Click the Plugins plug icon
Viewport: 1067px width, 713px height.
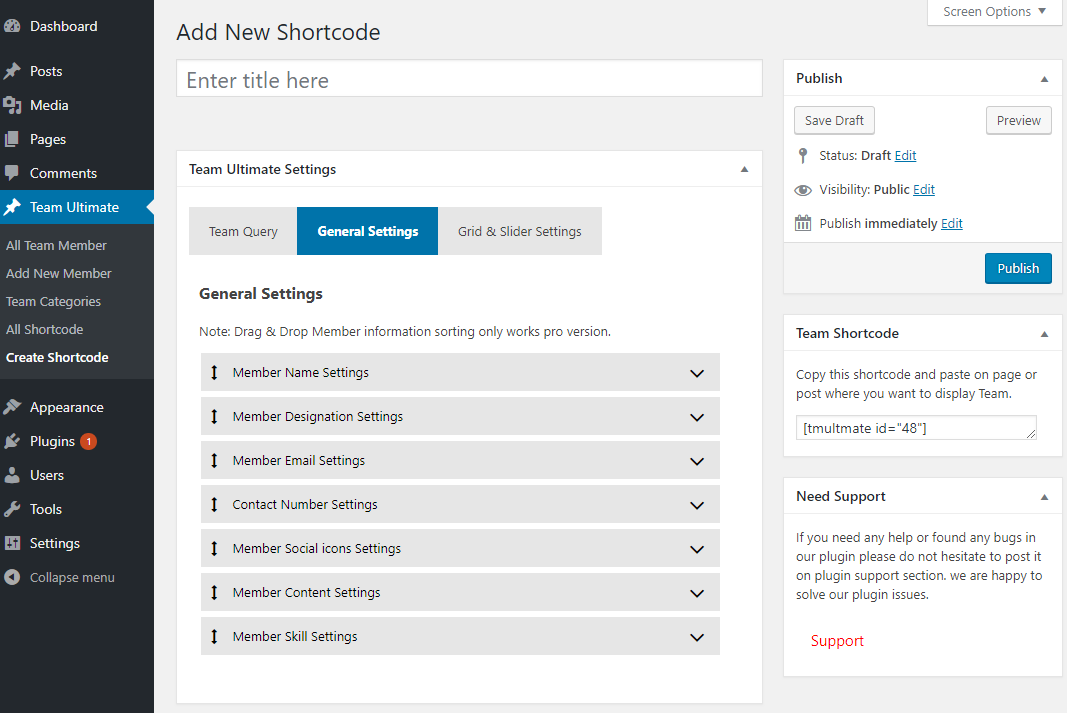coord(12,441)
